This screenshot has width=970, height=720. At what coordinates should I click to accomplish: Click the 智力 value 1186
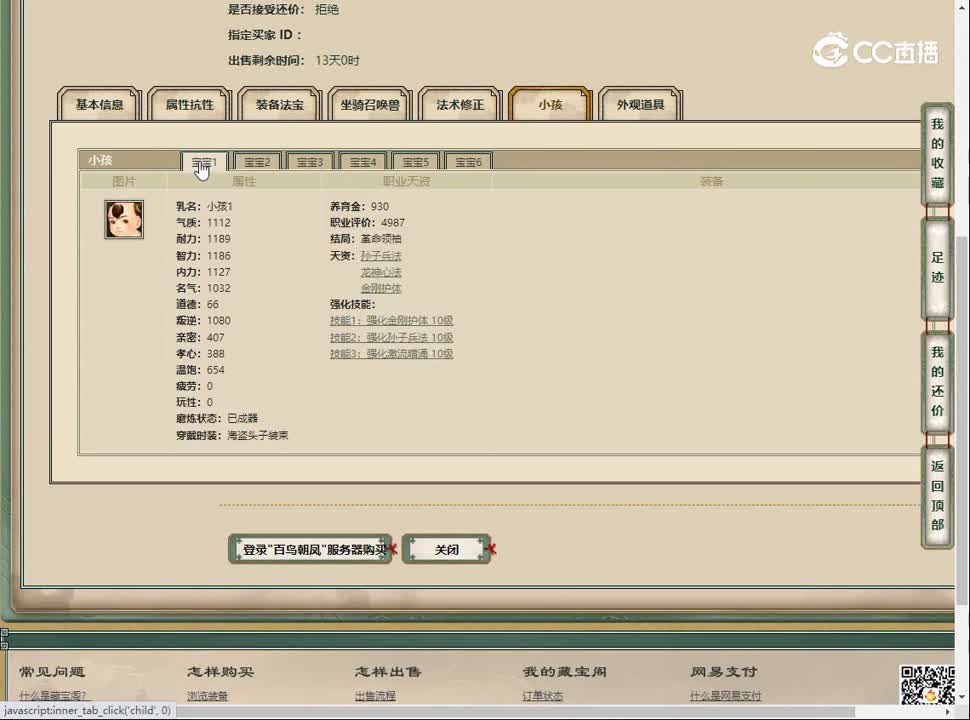pos(218,255)
